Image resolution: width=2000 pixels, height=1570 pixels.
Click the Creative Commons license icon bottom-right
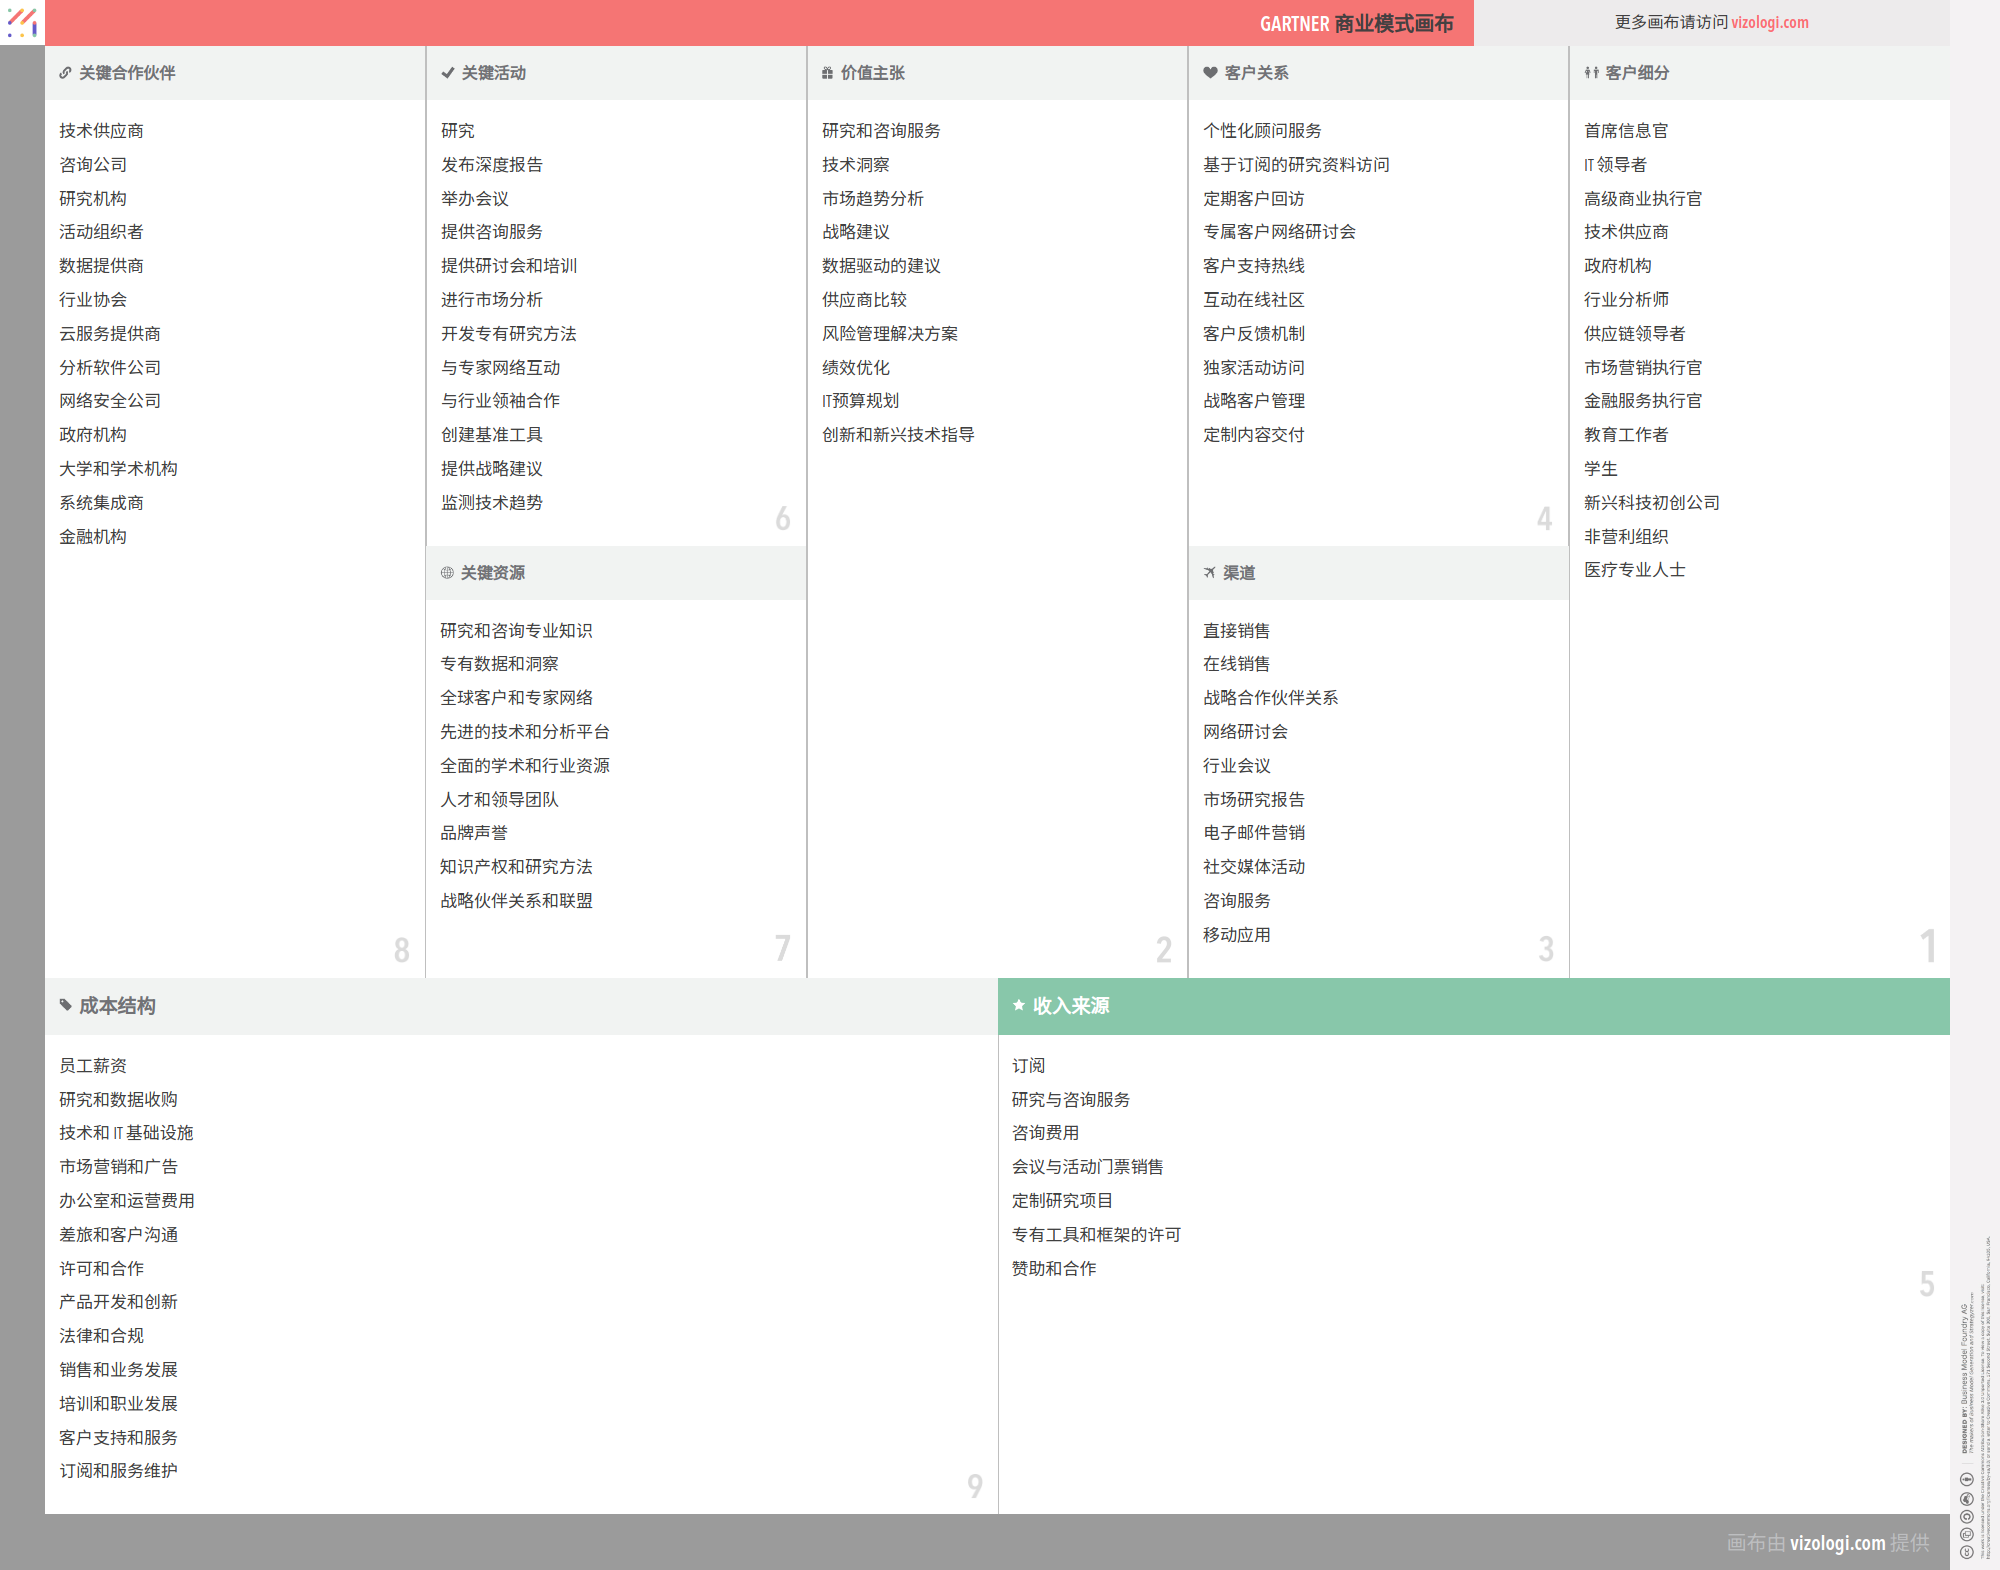[x=1966, y=1552]
